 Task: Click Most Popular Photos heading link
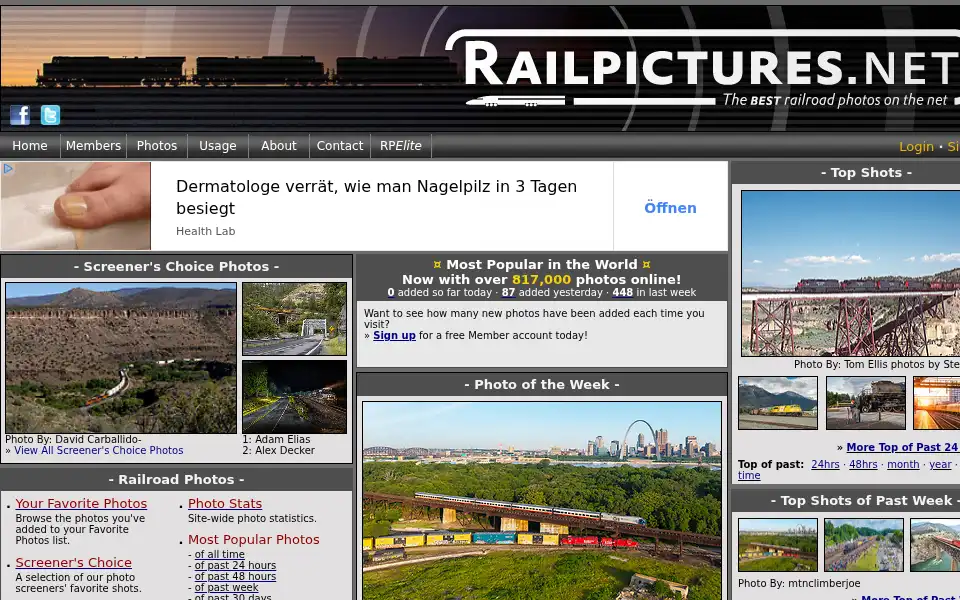click(253, 539)
